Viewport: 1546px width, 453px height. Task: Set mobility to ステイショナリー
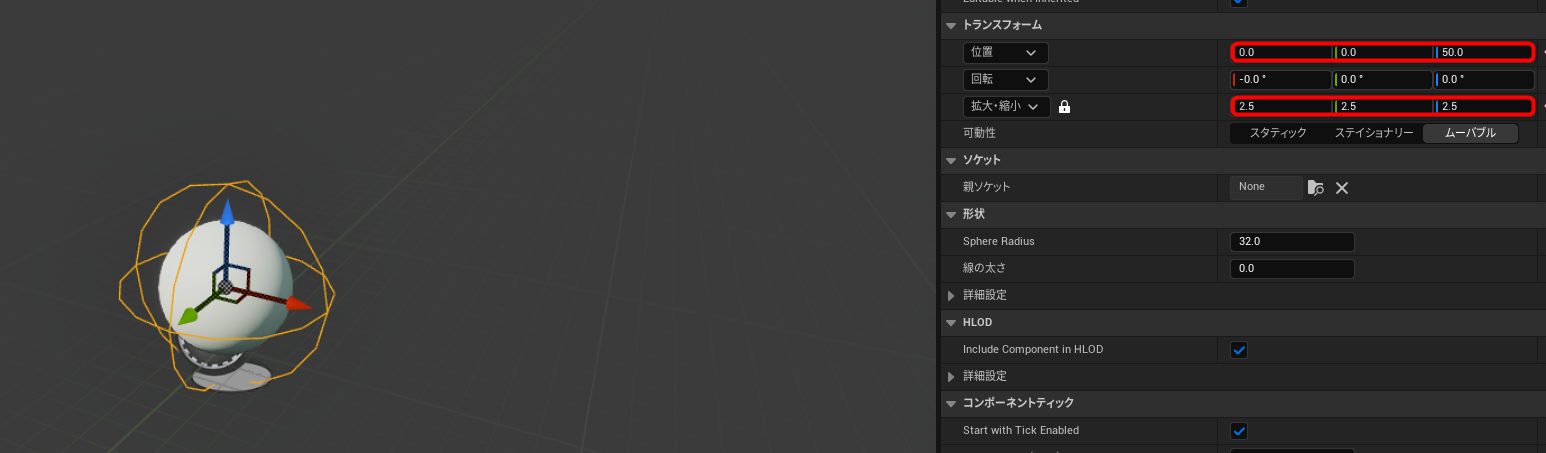pyautogui.click(x=1373, y=133)
